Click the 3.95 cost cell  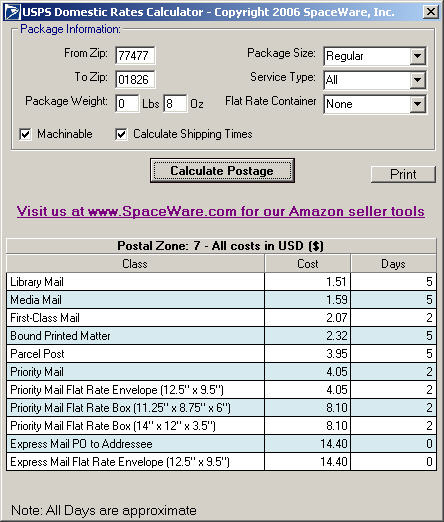point(308,354)
